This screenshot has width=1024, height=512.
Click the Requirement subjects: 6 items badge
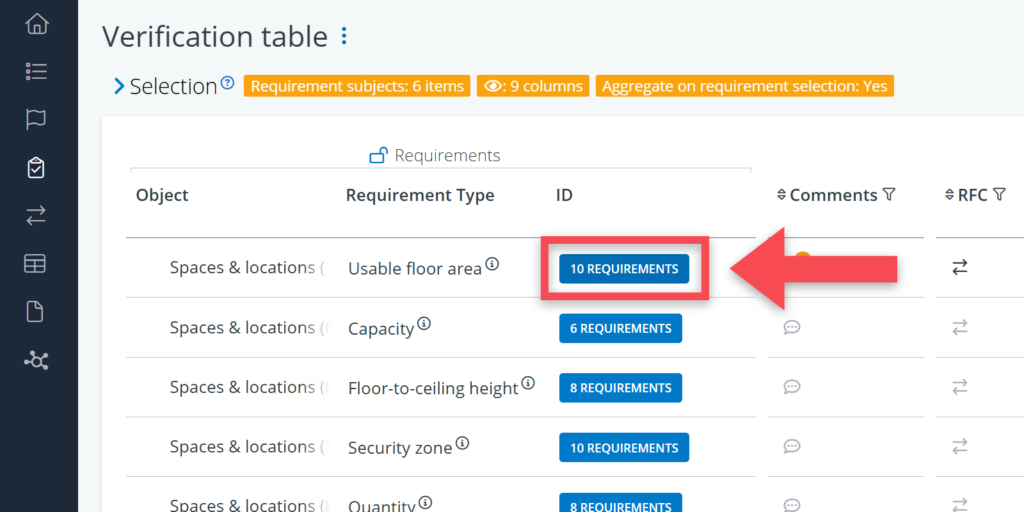coord(357,86)
